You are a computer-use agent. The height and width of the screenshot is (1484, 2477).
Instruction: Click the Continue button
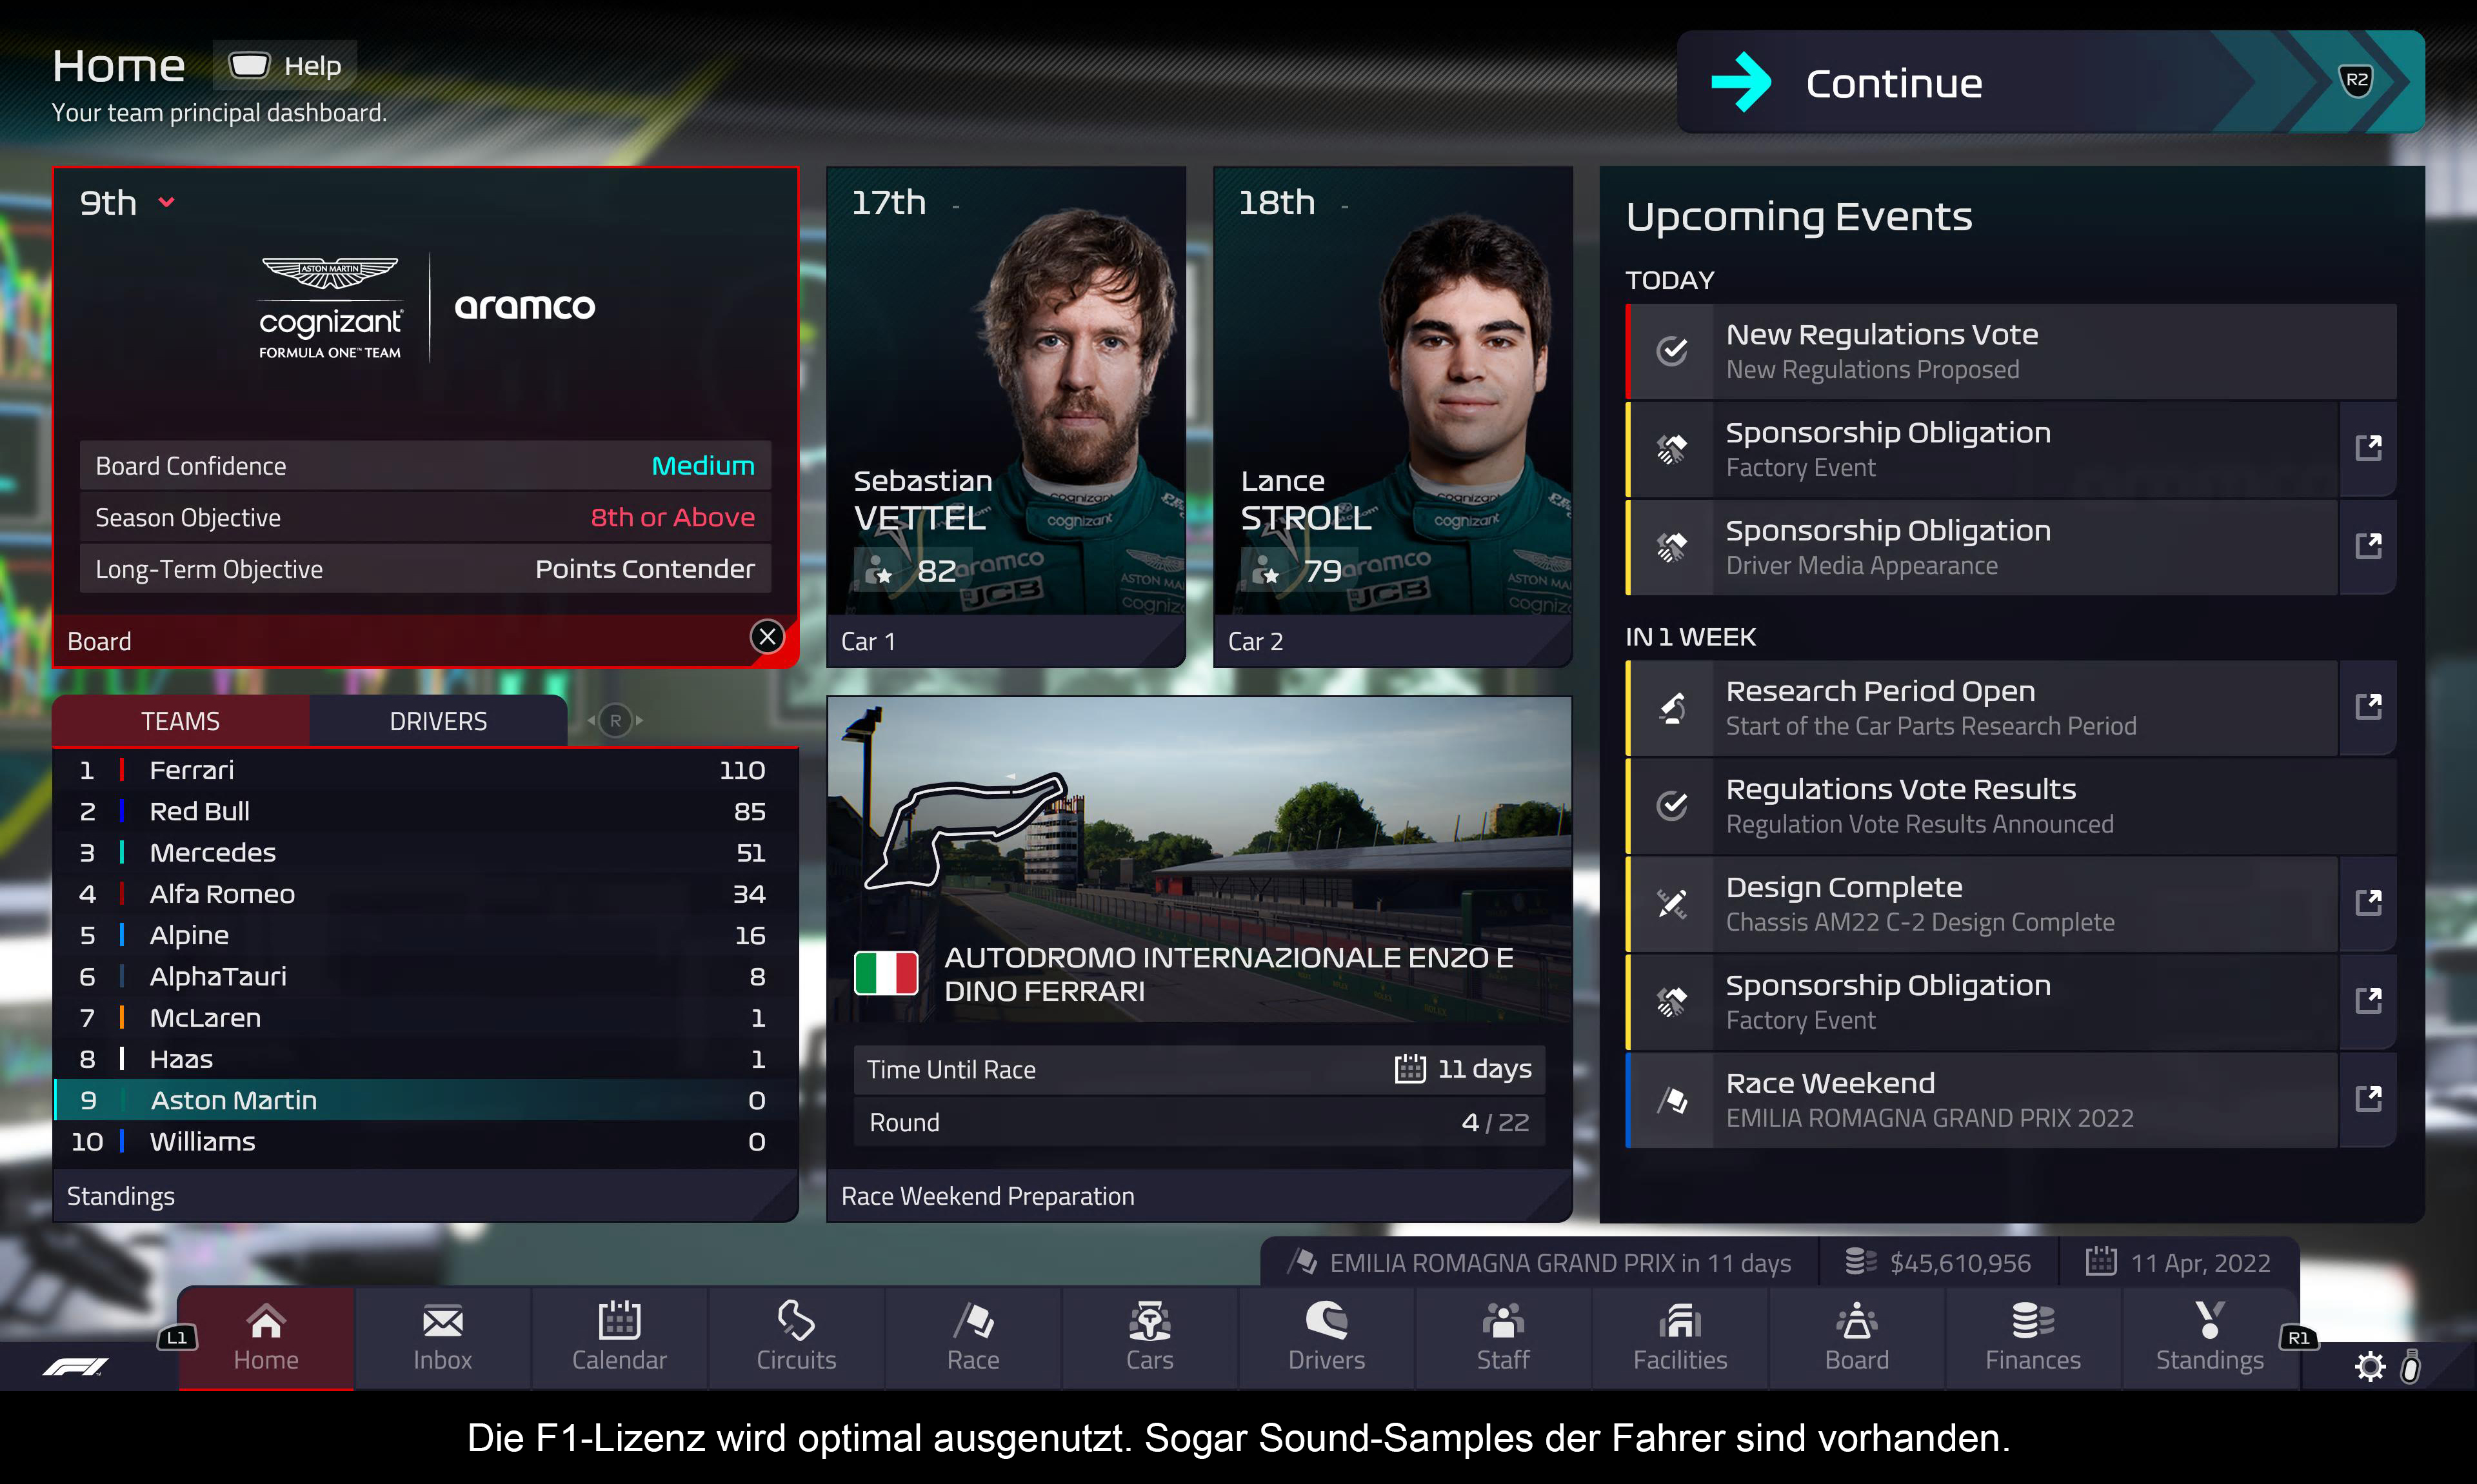2050,82
